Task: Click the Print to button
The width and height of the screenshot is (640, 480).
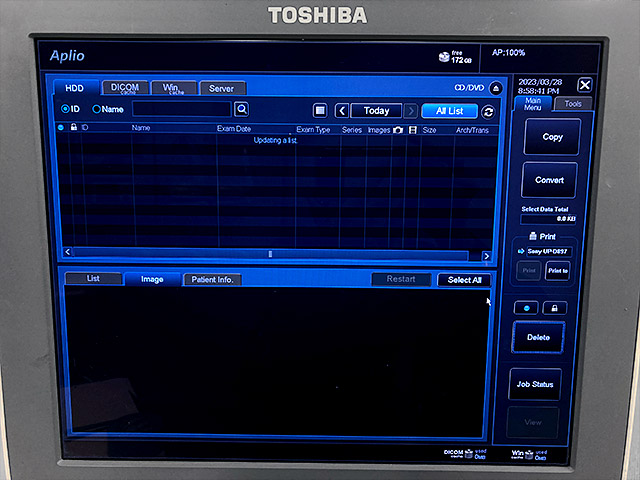Action: tap(558, 271)
